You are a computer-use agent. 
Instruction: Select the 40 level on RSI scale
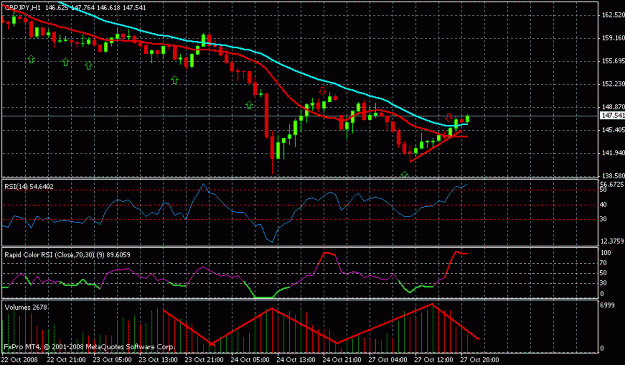click(x=603, y=205)
